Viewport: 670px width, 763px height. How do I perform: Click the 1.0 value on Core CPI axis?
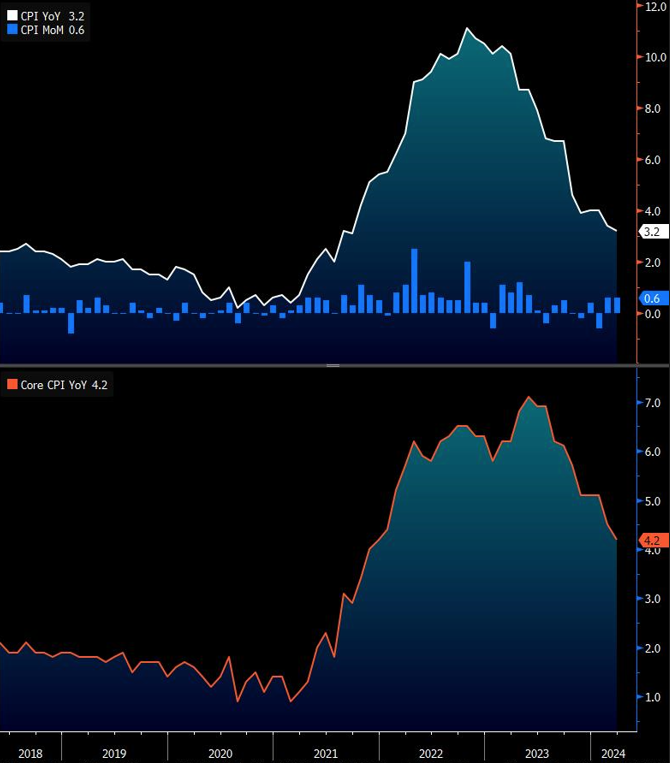652,697
